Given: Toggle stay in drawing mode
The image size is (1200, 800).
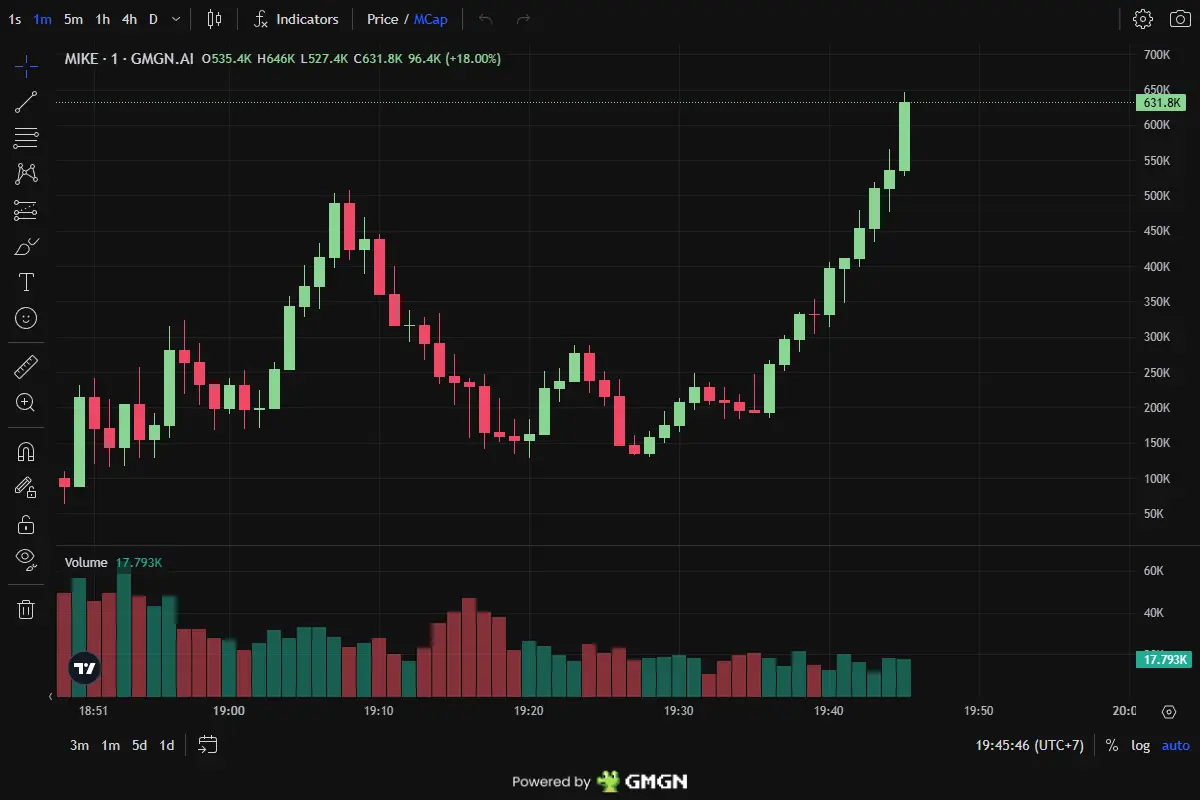Looking at the screenshot, I should (26, 488).
